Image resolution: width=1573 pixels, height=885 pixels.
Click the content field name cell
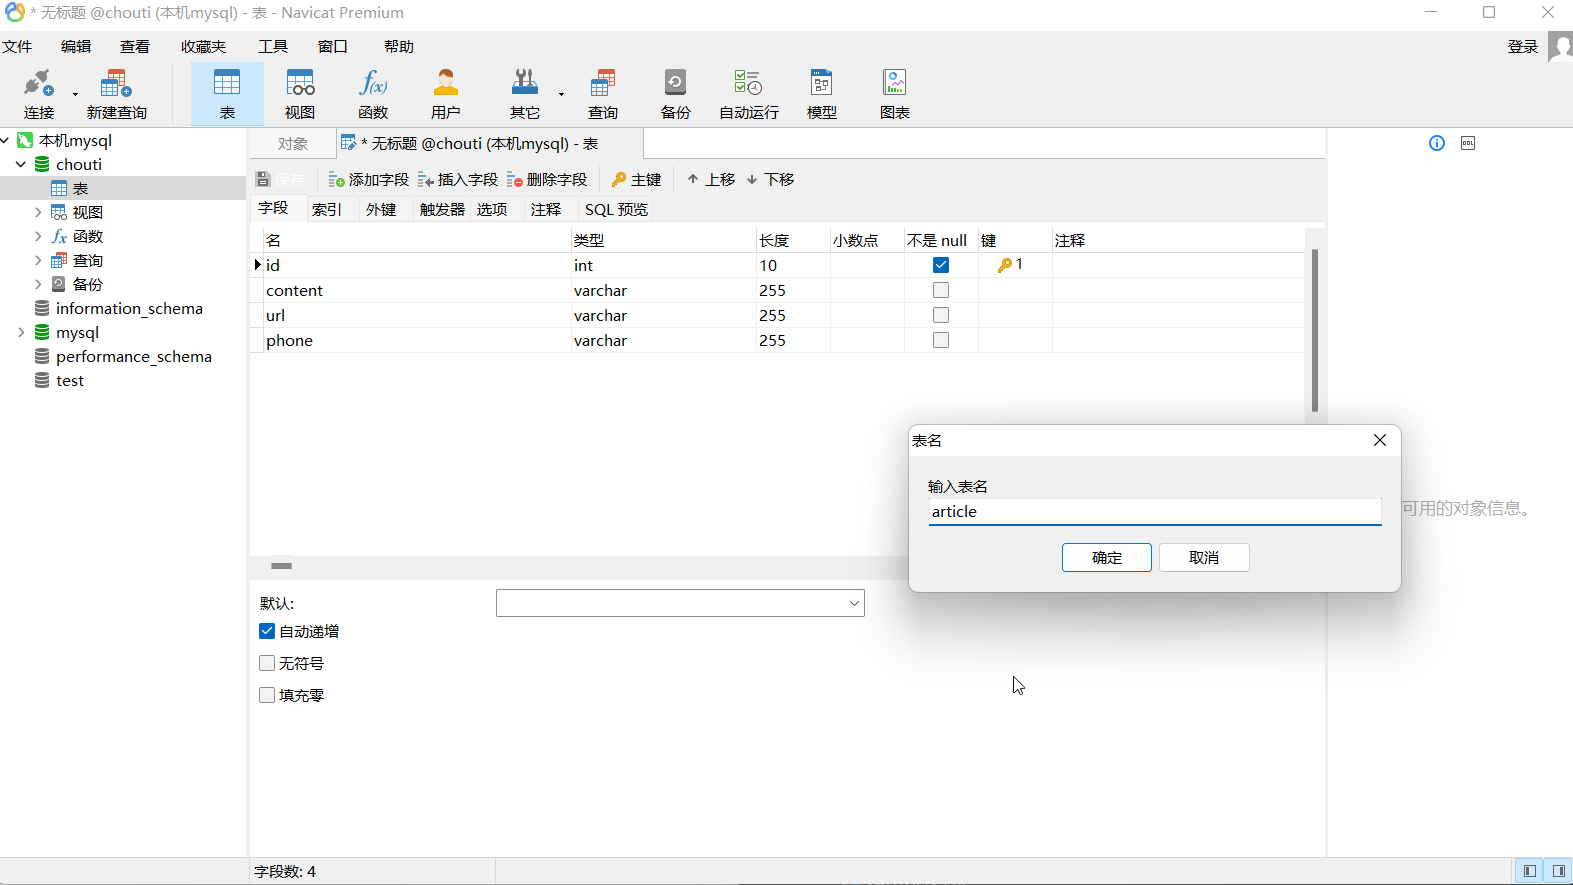(417, 290)
